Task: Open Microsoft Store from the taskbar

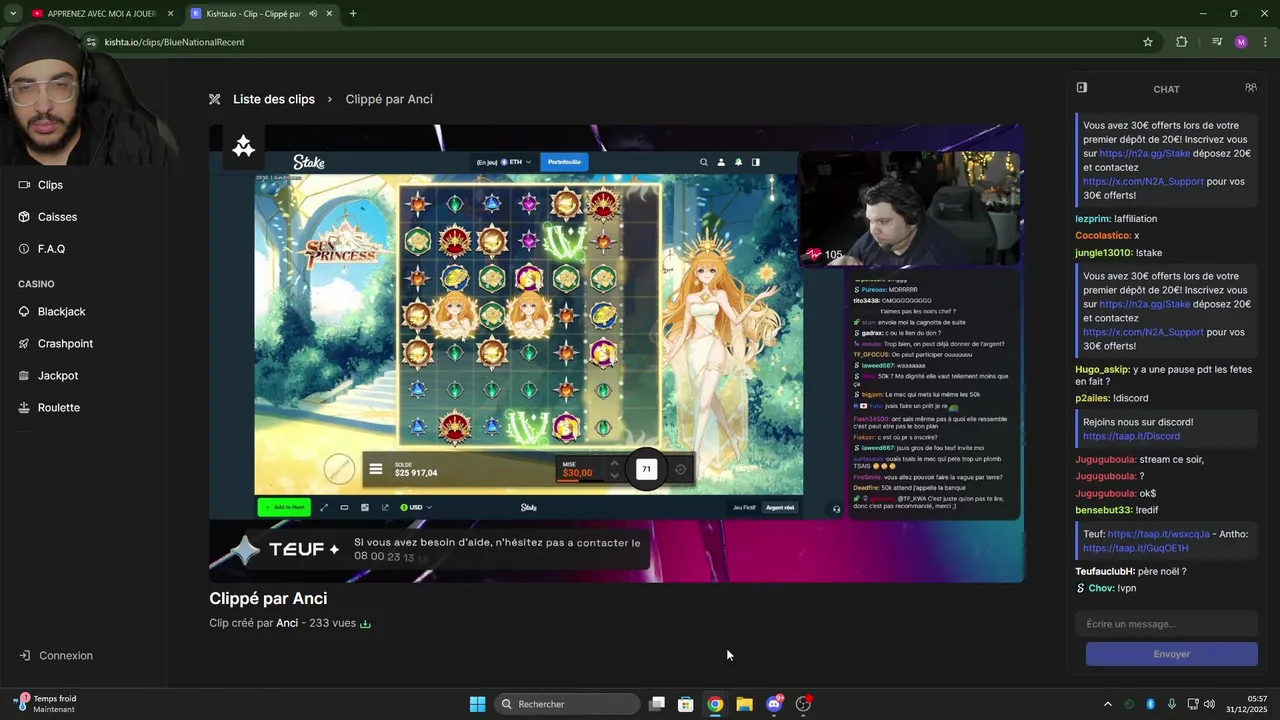Action: pos(686,704)
